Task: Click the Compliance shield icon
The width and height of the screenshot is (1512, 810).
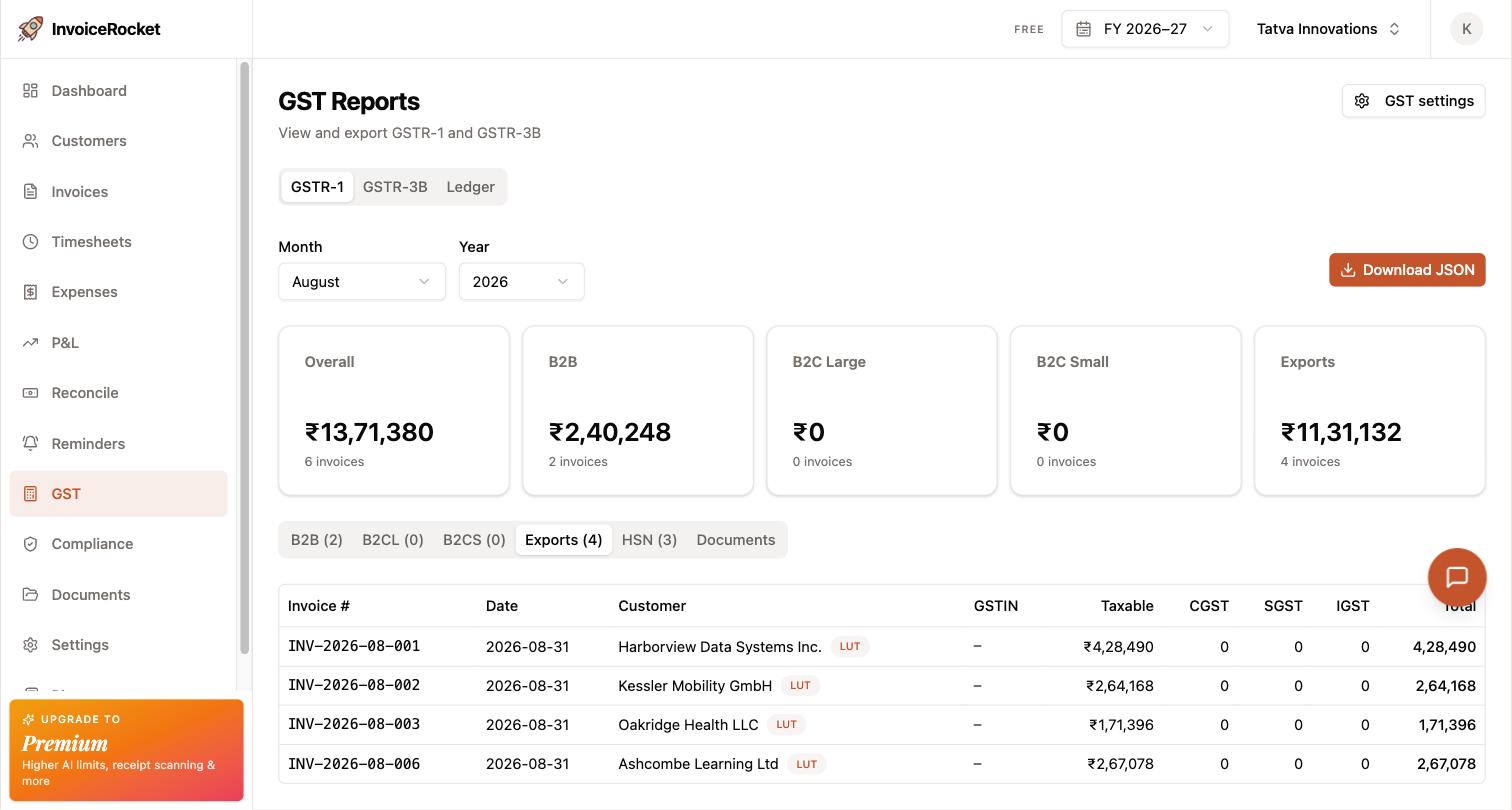Action: (31, 544)
